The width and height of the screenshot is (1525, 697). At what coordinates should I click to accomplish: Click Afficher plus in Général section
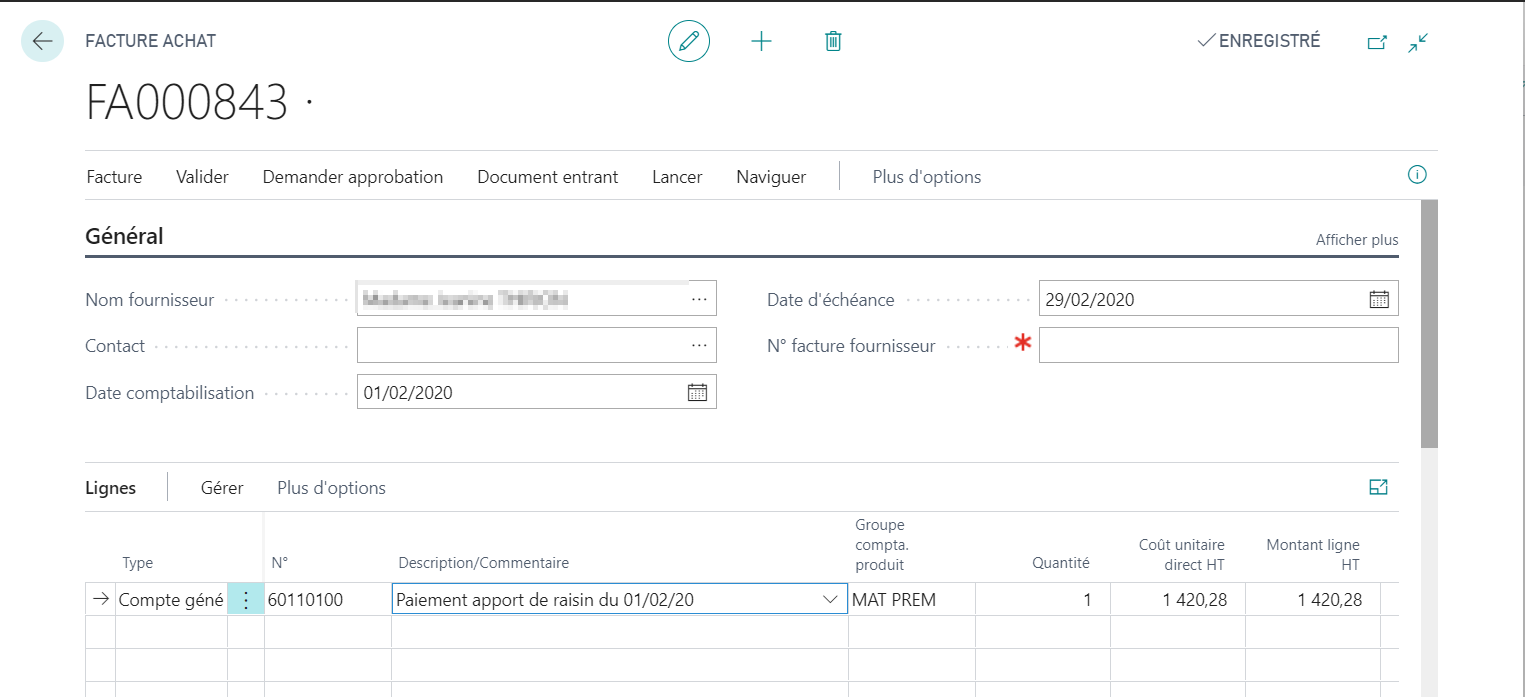coord(1357,240)
